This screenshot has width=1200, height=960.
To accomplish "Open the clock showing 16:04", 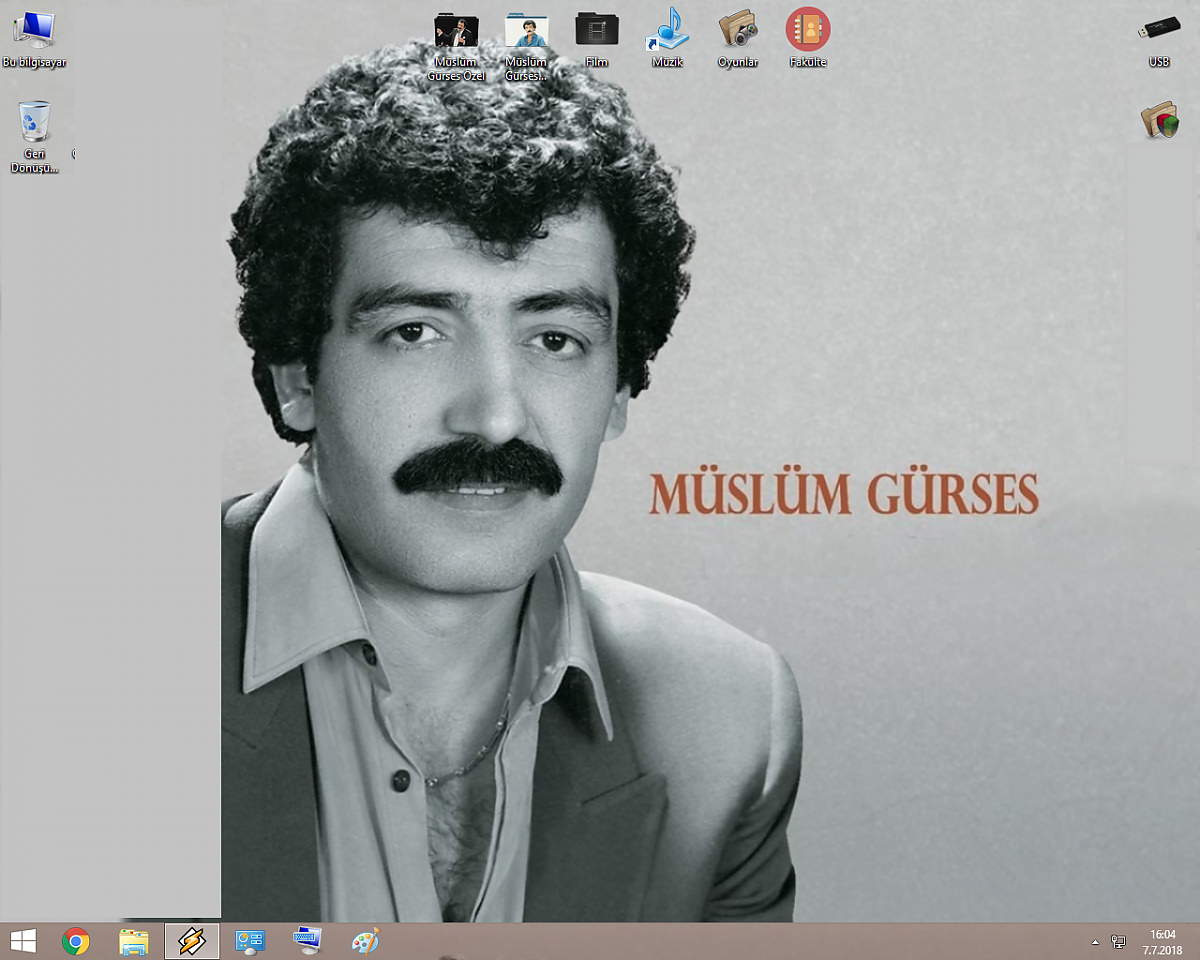I will [x=1163, y=942].
